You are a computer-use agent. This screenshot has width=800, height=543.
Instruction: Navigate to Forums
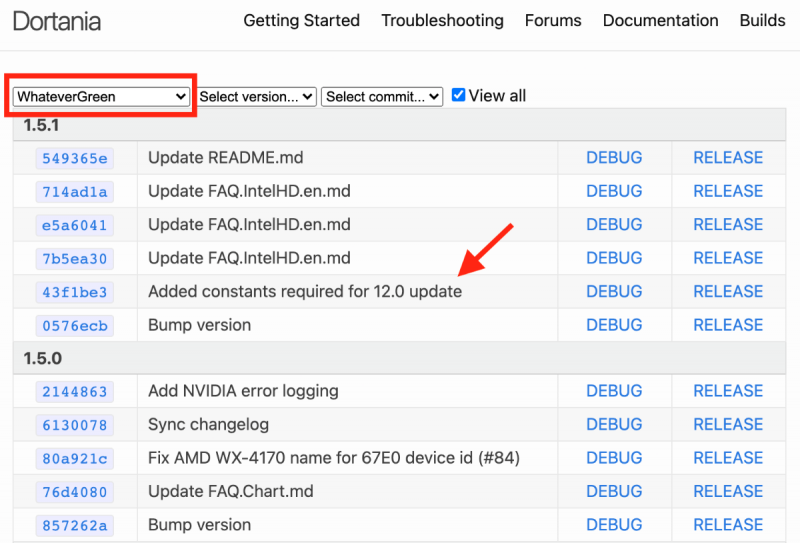click(x=553, y=20)
